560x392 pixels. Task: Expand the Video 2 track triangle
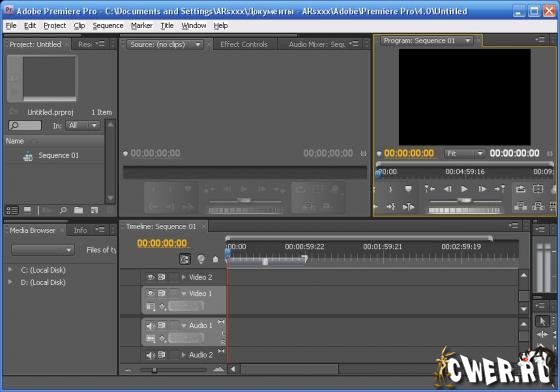pyautogui.click(x=184, y=277)
